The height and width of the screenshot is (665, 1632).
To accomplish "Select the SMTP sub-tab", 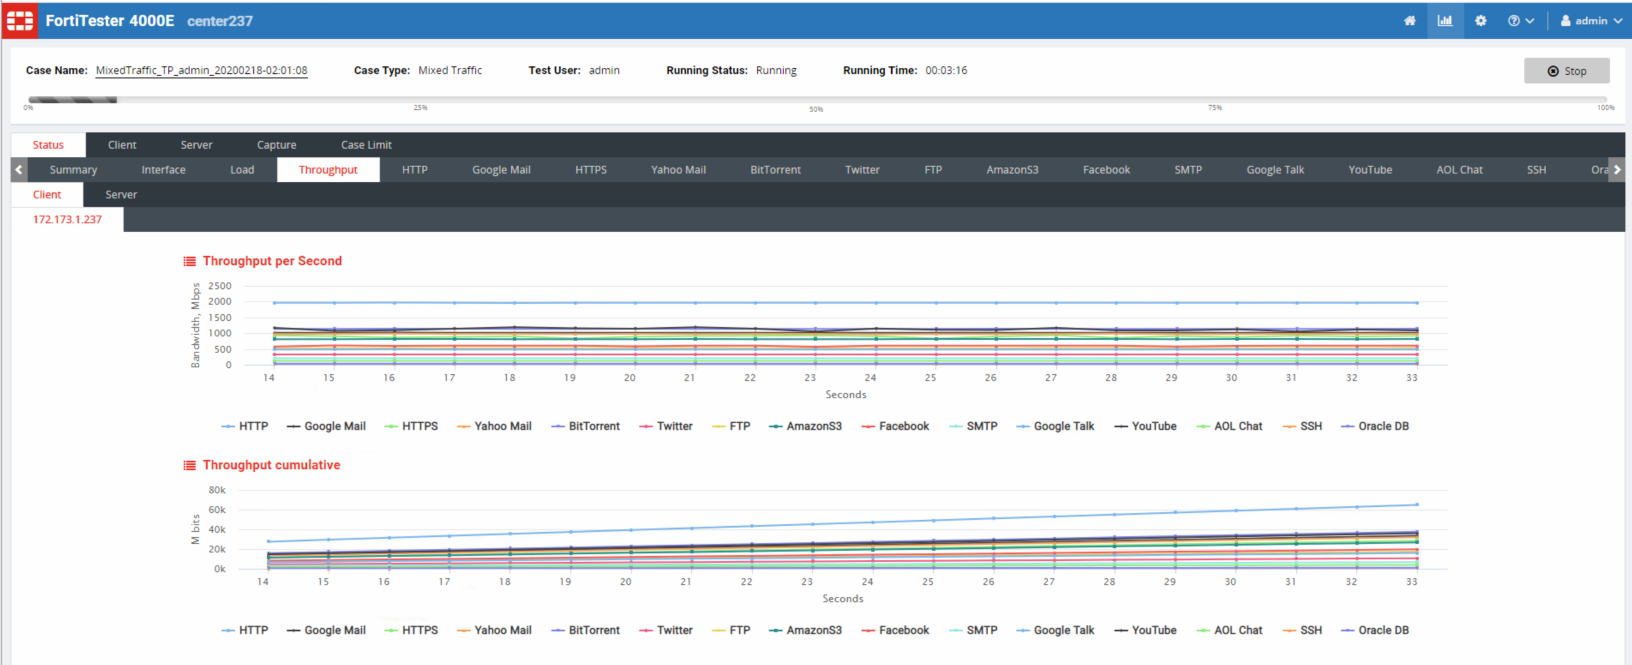I will 1188,170.
